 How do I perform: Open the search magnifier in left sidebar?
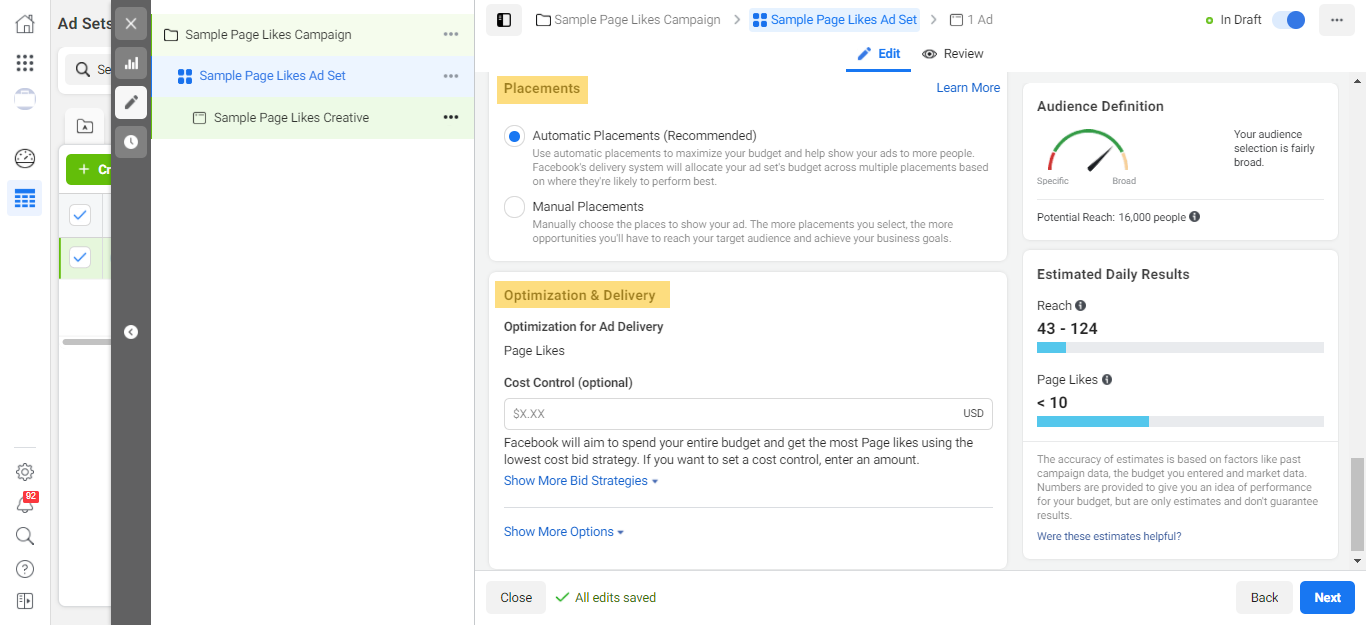(25, 536)
